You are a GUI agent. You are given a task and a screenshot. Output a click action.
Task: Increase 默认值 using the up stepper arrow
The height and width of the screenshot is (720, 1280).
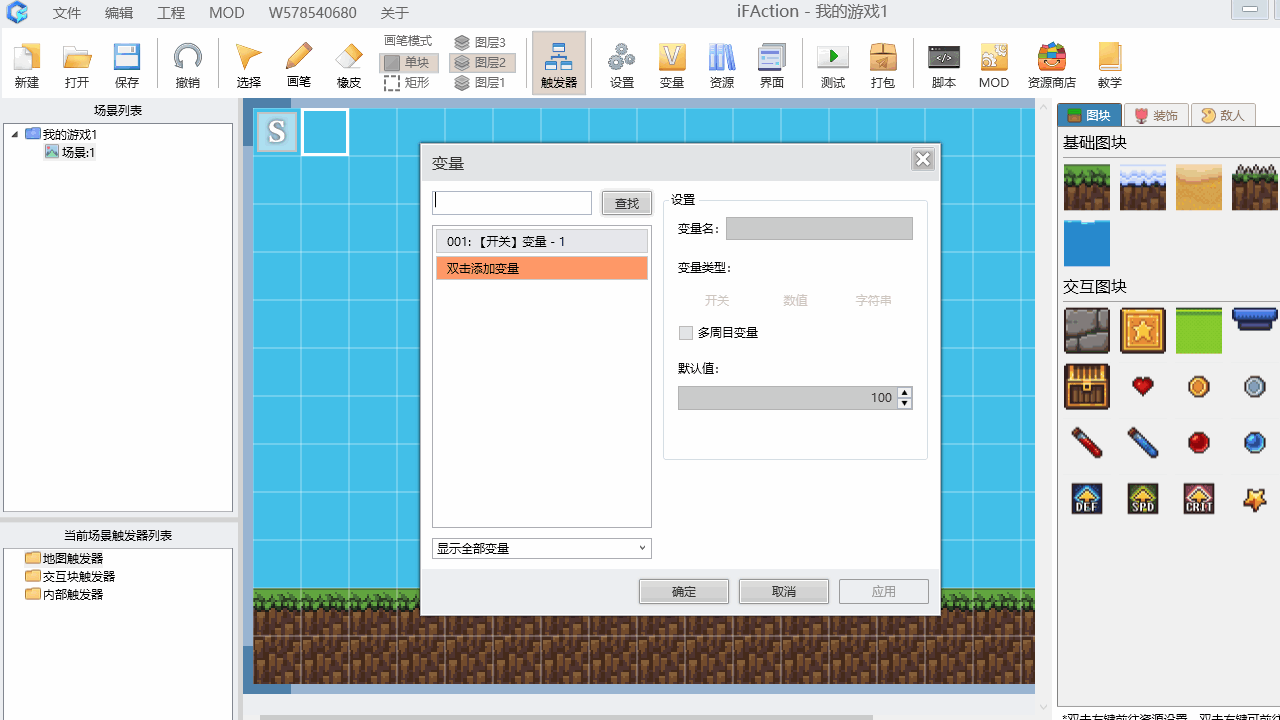pyautogui.click(x=905, y=392)
